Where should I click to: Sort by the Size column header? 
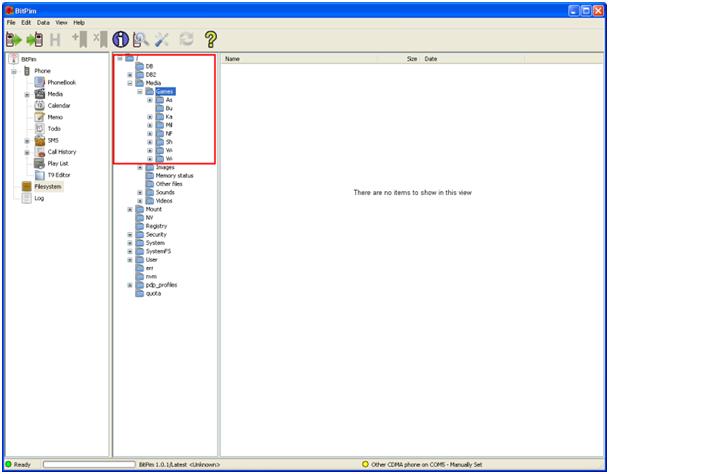click(398, 59)
